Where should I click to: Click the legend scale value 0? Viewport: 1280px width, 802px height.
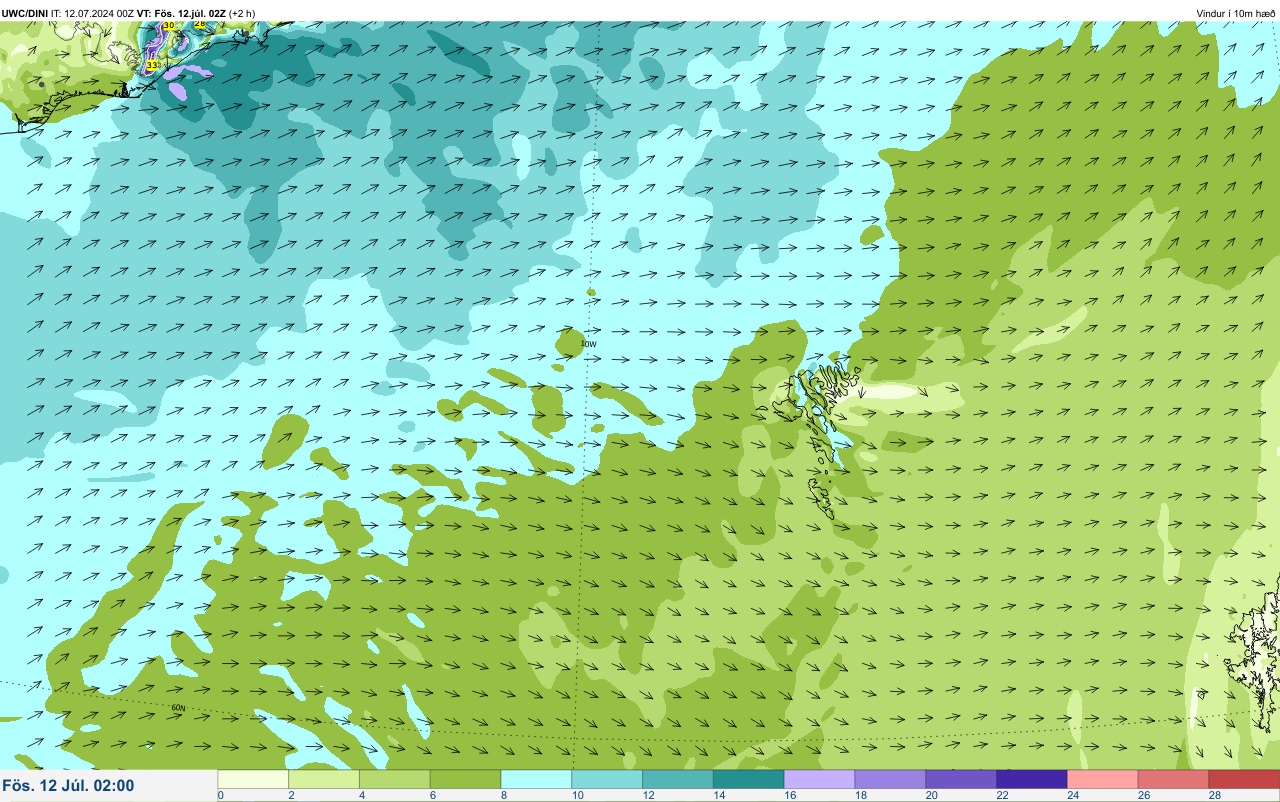(x=220, y=796)
